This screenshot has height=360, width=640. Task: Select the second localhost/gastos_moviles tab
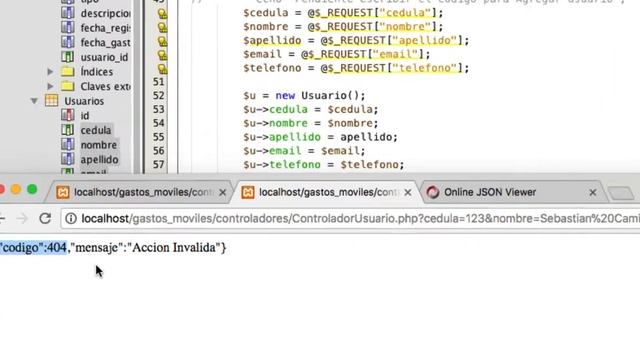coord(328,192)
